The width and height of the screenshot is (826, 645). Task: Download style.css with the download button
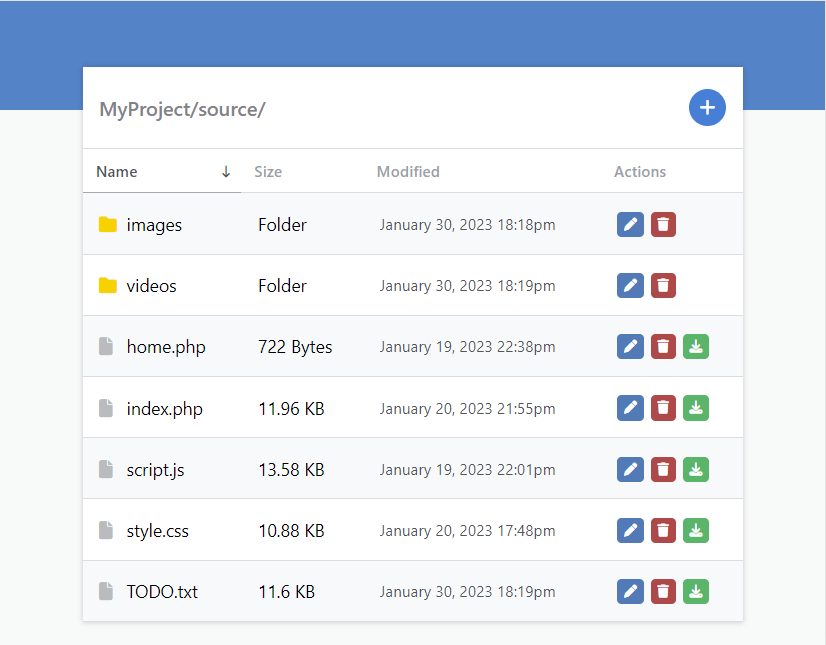[696, 530]
